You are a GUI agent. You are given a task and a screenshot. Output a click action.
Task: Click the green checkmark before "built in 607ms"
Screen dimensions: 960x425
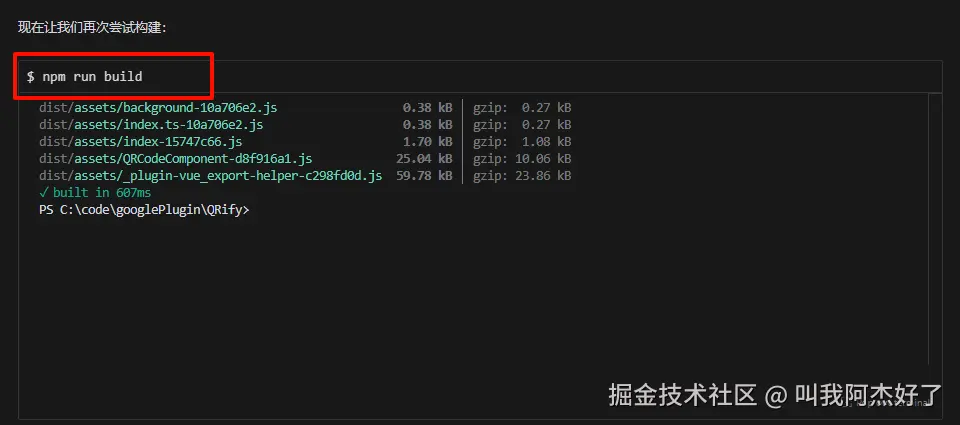[x=44, y=193]
